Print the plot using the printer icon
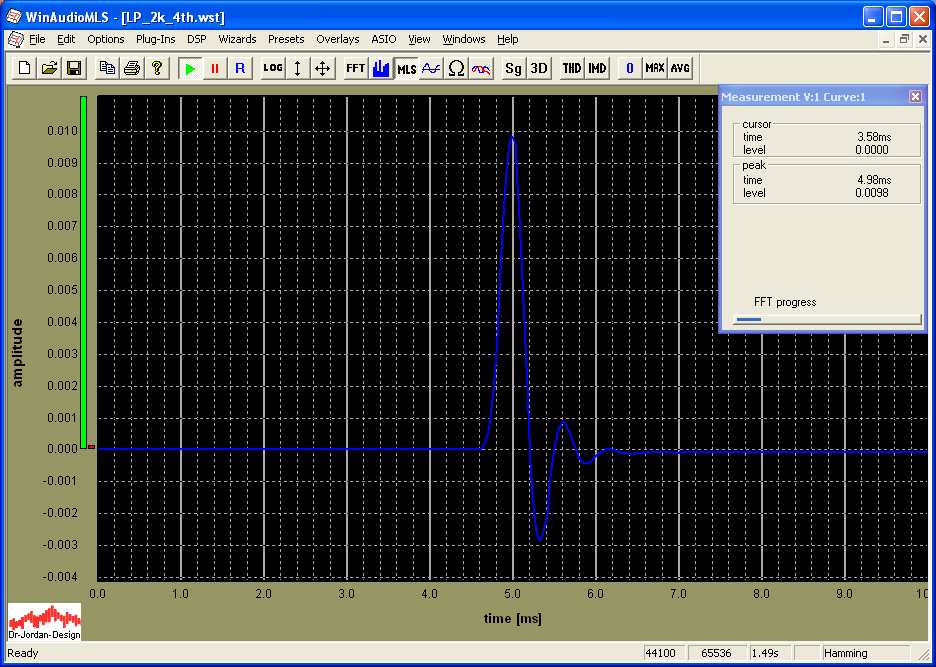Image resolution: width=936 pixels, height=667 pixels. point(132,68)
